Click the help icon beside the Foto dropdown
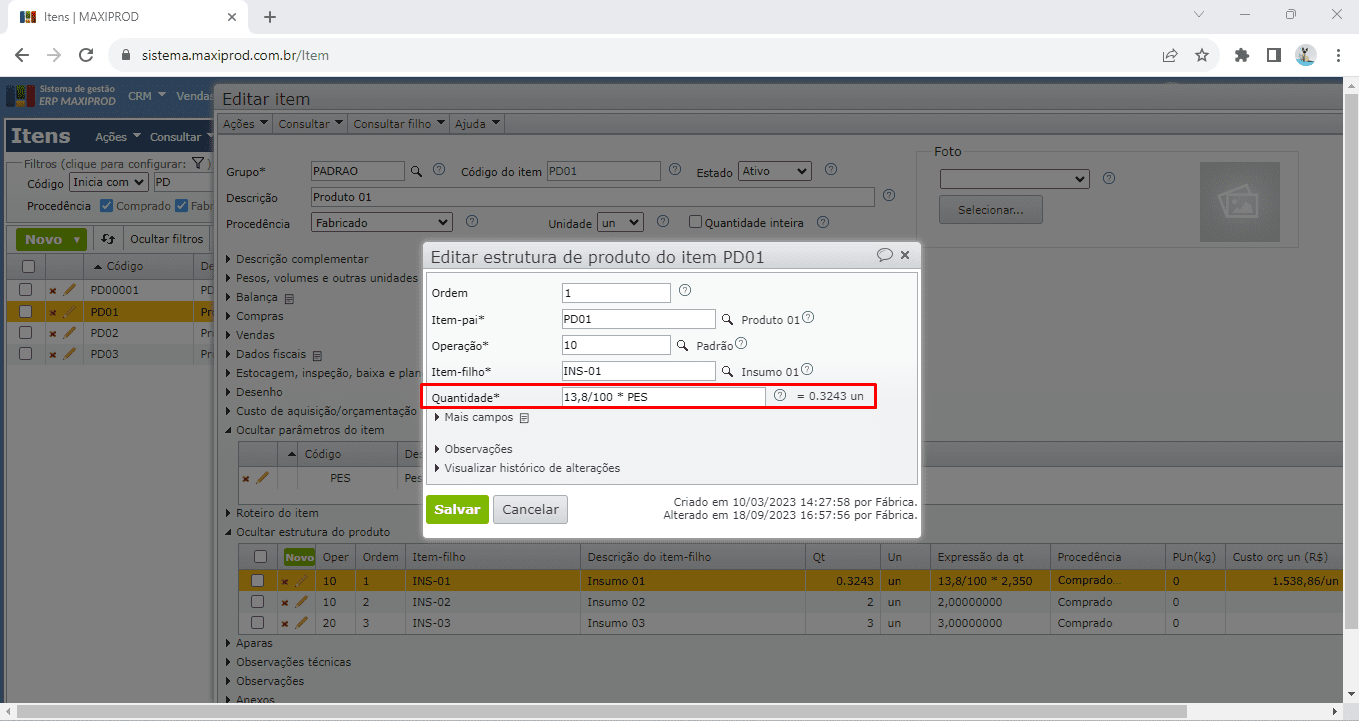This screenshot has width=1359, height=721. point(1108,178)
